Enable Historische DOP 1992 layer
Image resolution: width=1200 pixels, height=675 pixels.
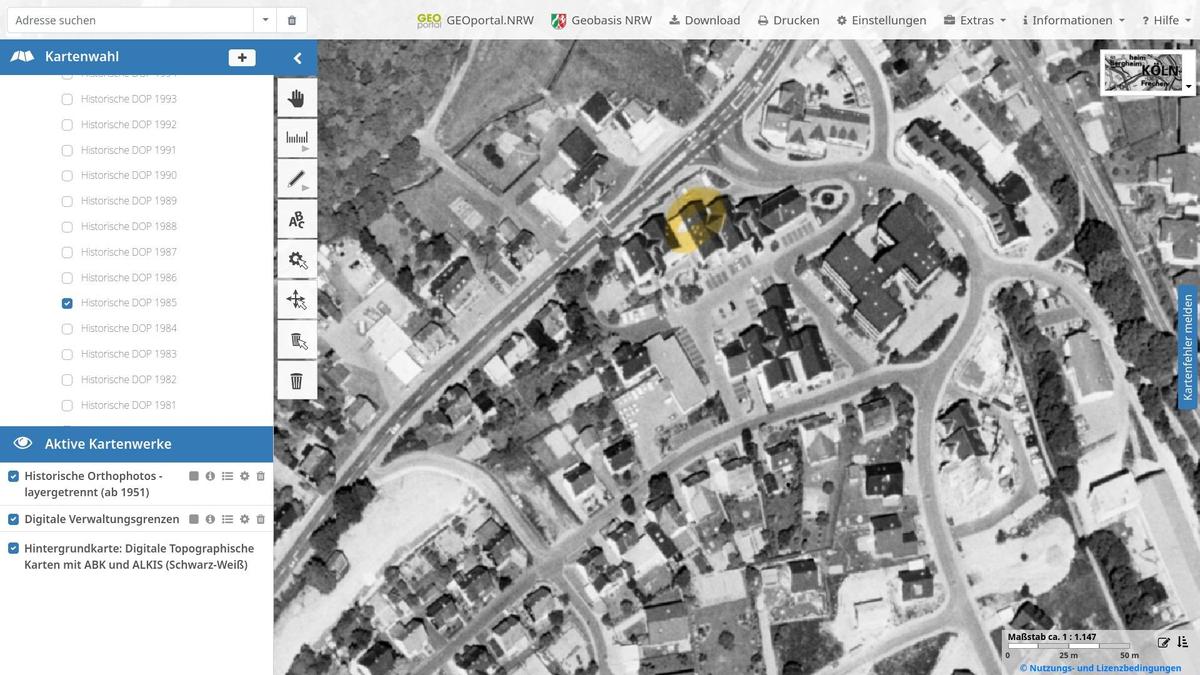pos(67,125)
